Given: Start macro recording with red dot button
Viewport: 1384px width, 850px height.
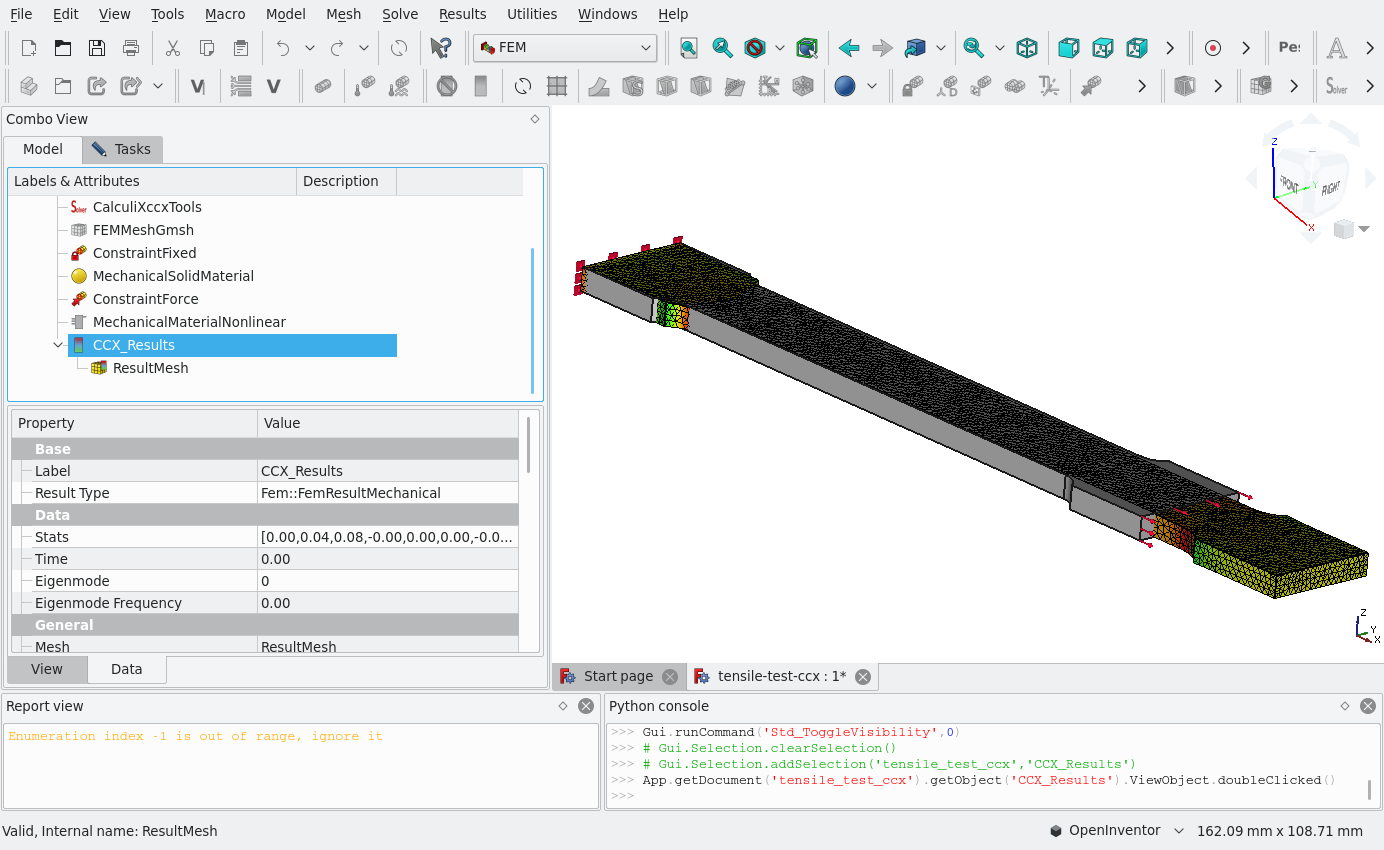Looking at the screenshot, I should pyautogui.click(x=1213, y=47).
